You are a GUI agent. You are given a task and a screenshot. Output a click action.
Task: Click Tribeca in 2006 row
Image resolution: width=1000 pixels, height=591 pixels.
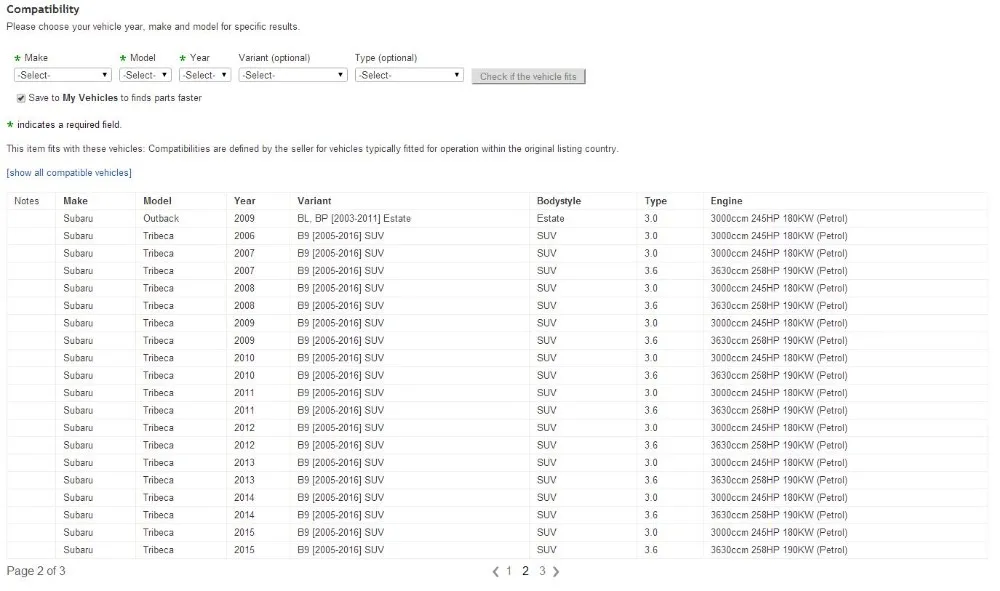coord(158,236)
